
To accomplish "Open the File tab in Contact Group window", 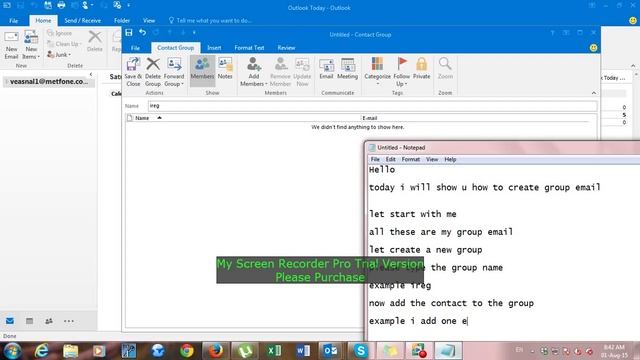I will click(x=136, y=48).
